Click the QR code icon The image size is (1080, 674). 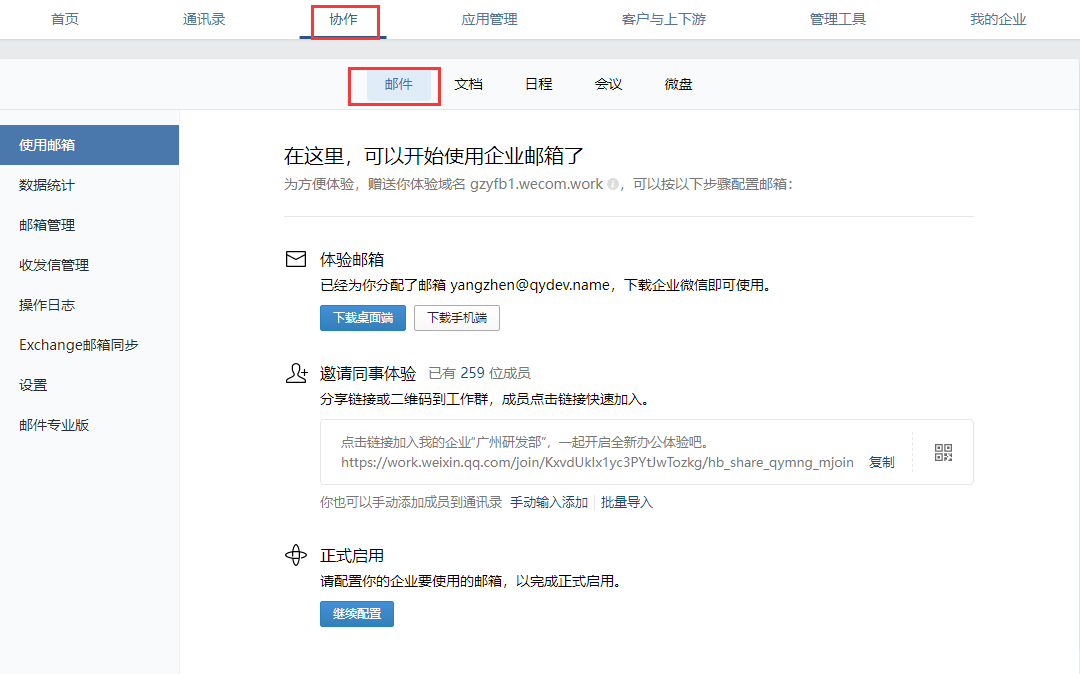click(943, 452)
